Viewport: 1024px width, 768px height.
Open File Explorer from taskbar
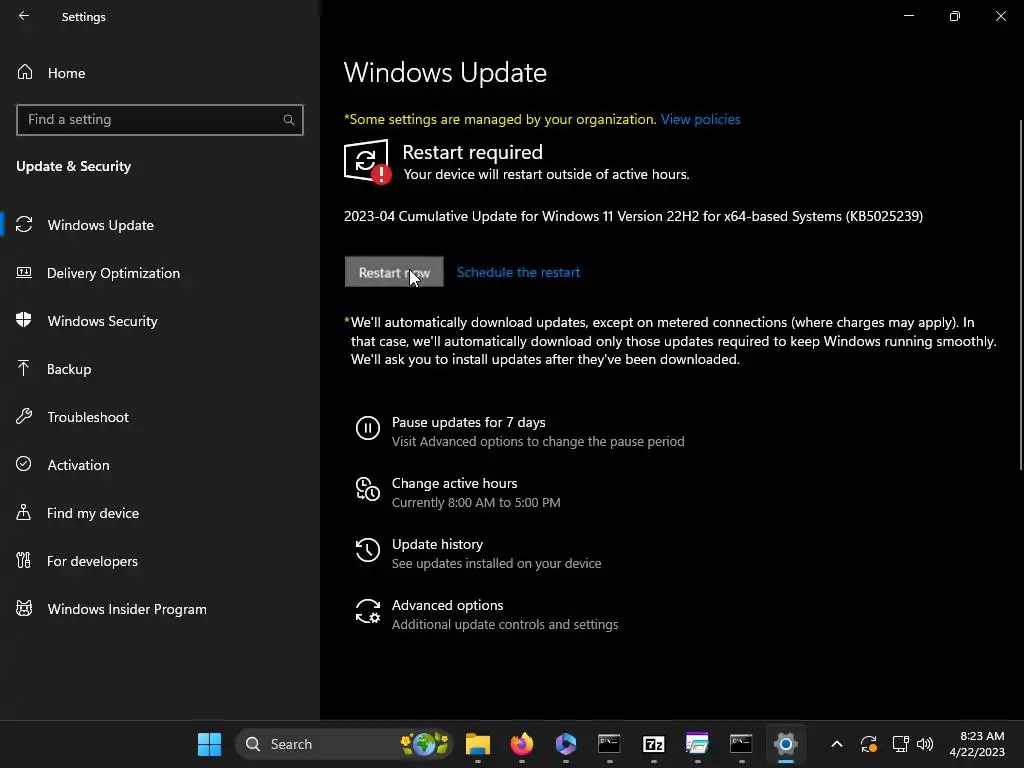click(x=477, y=744)
